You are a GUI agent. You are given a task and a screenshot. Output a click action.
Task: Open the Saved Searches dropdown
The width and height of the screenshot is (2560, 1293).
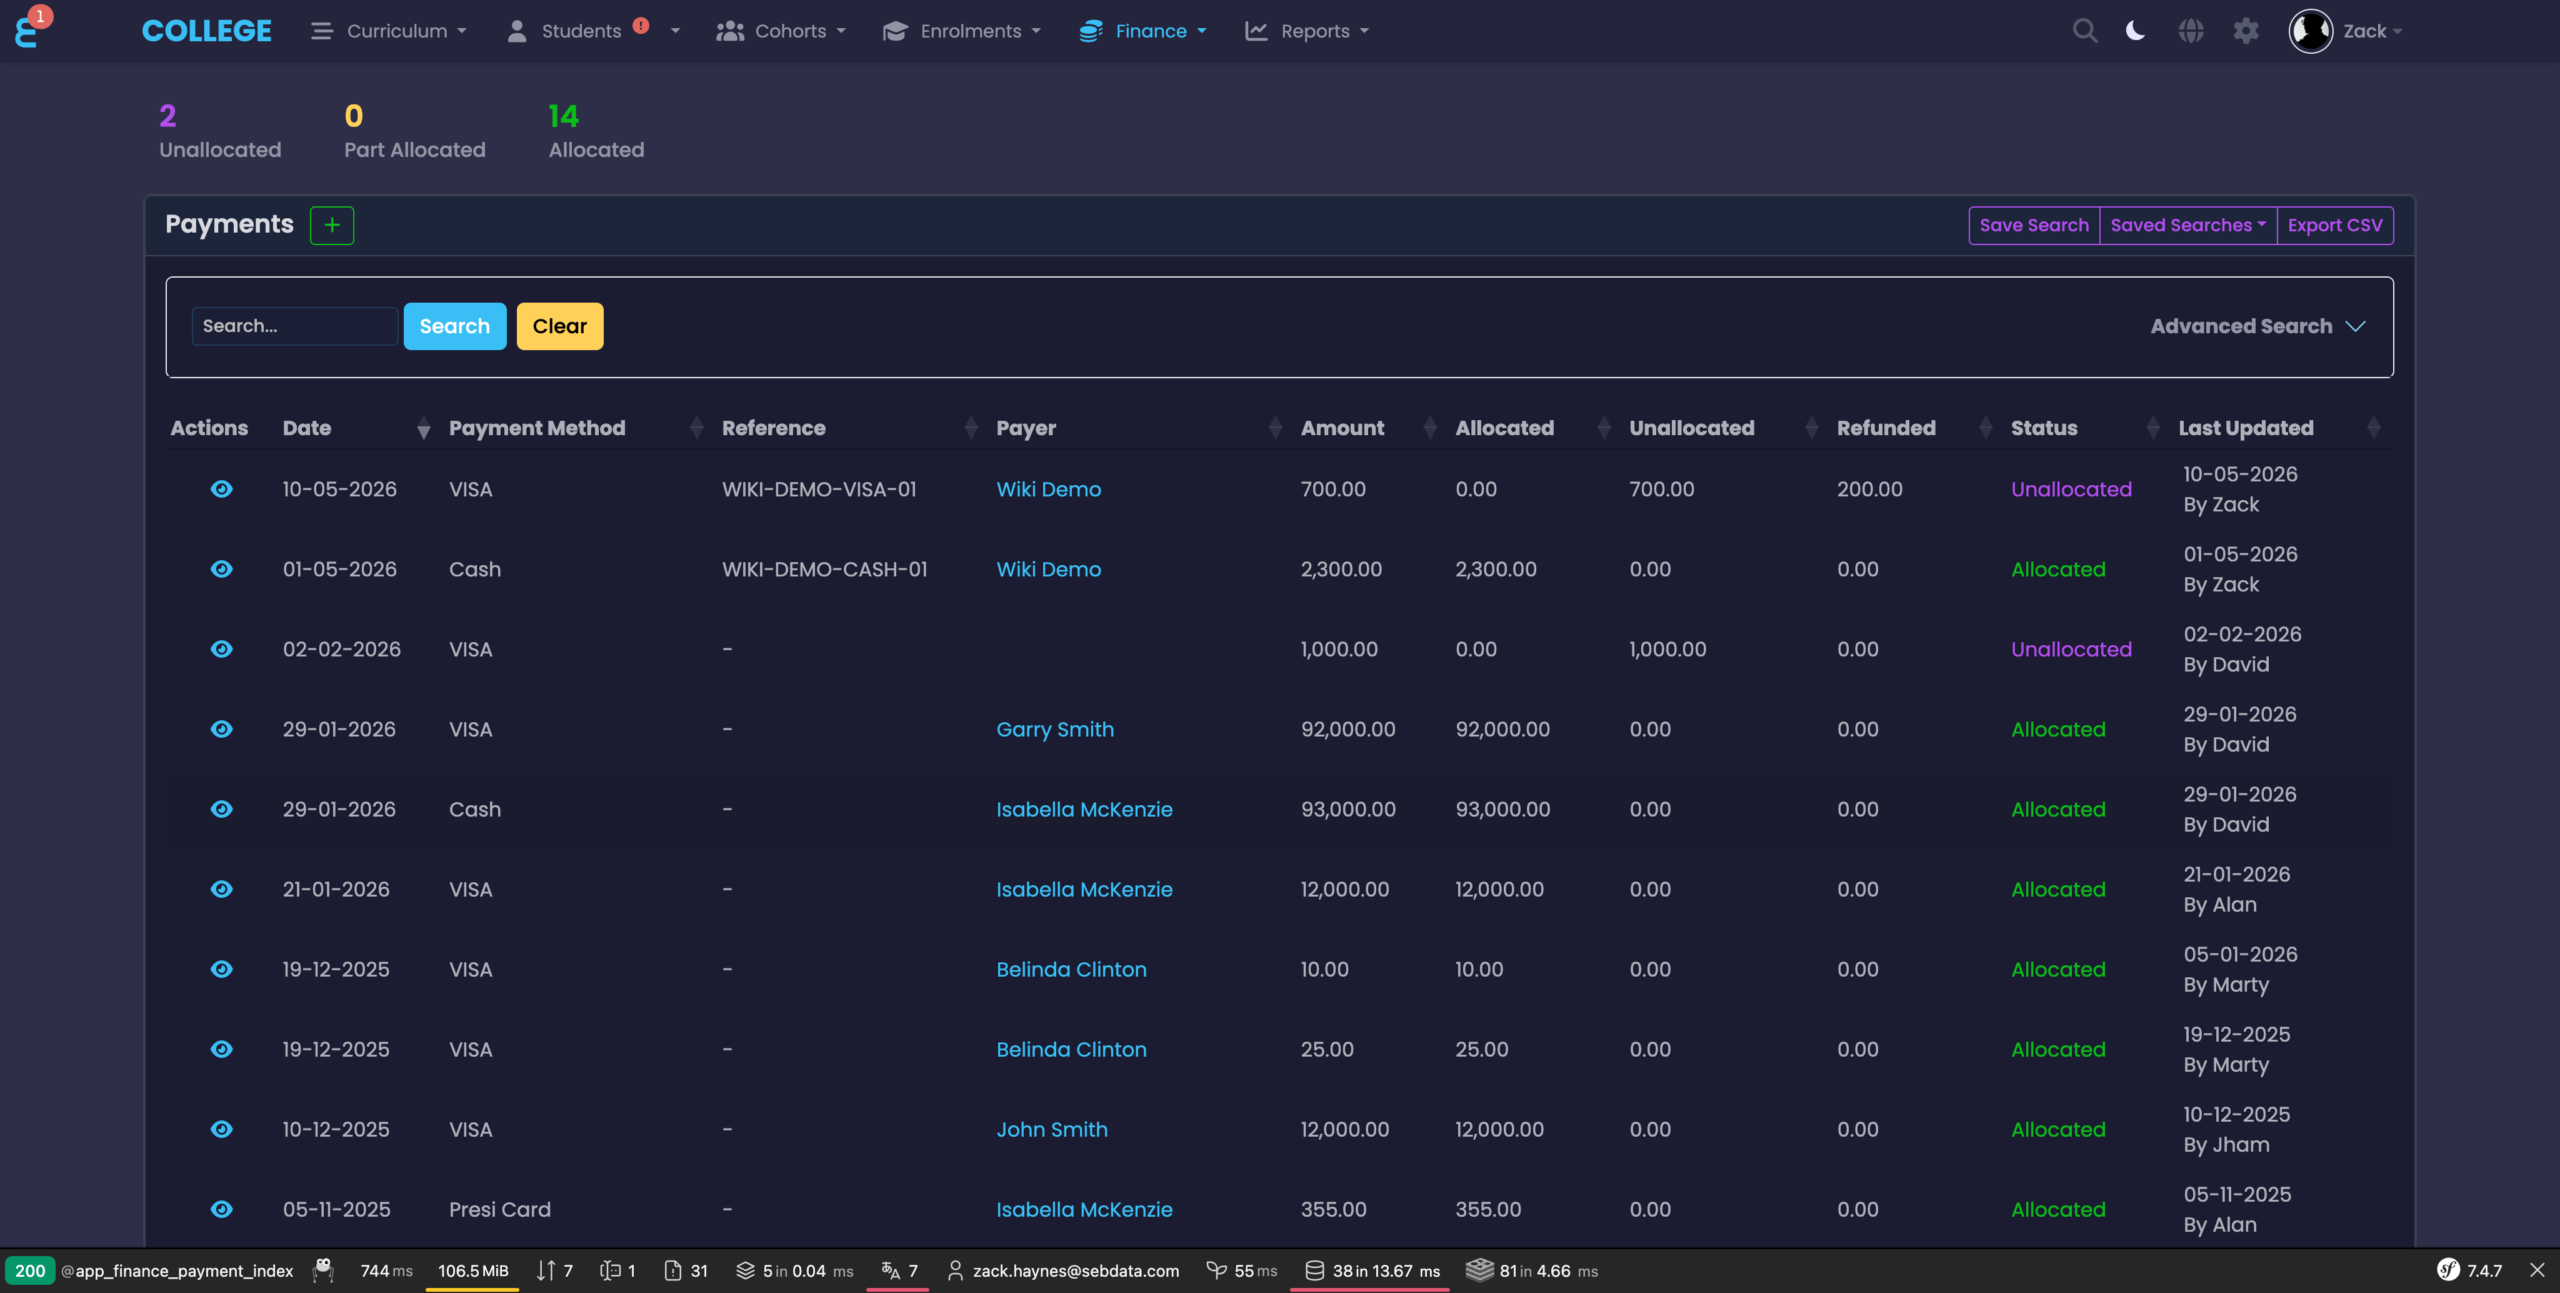coord(2188,225)
